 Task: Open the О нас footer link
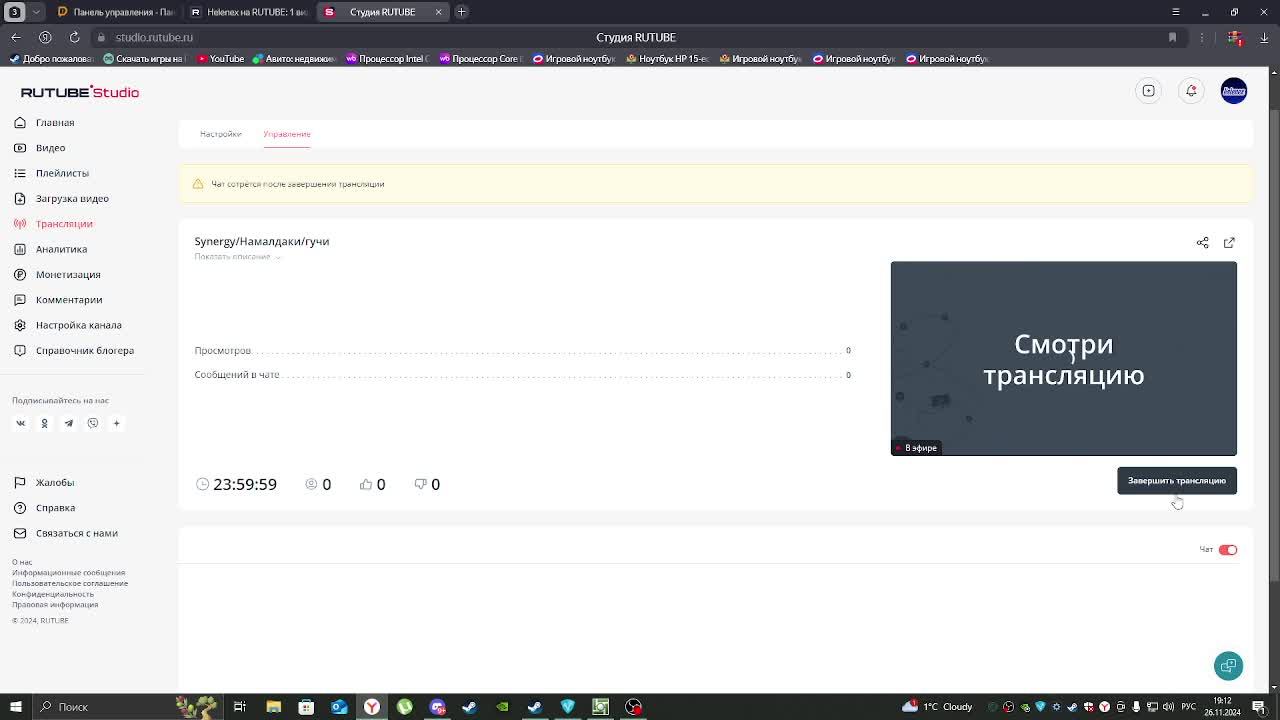pyautogui.click(x=22, y=562)
